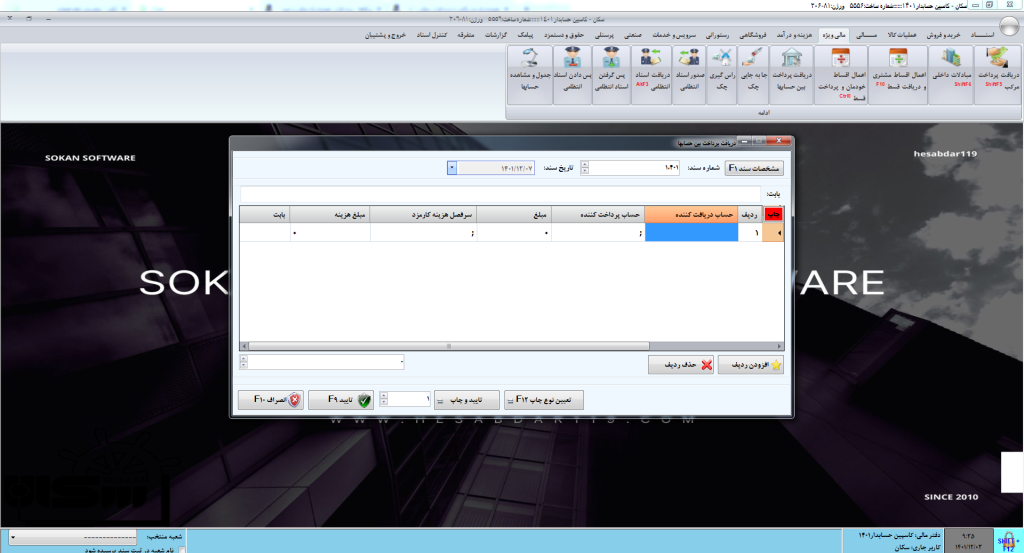Click the clock in status bar
1024x553 pixels.
(x=968, y=535)
